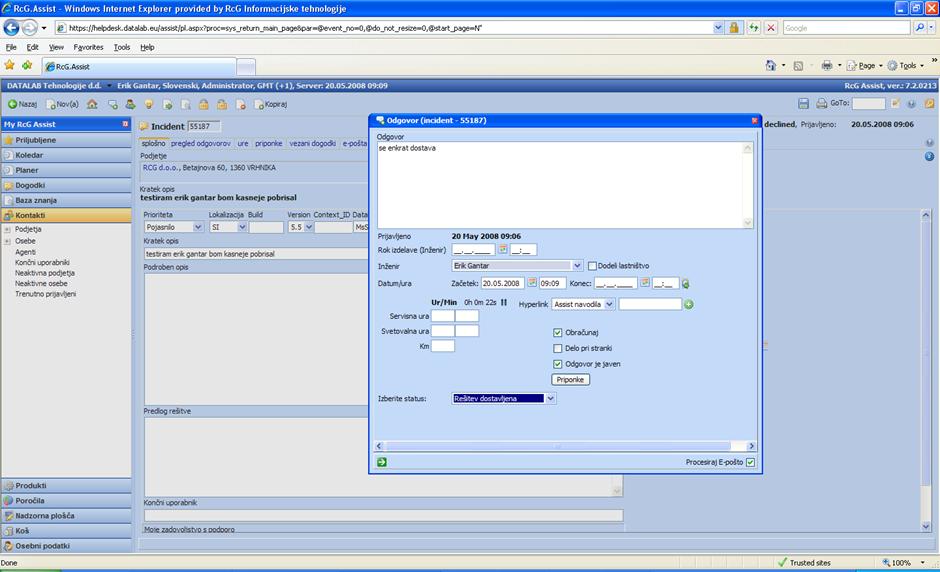Pause the Ur/Min timer
940x572 pixels.
504,302
